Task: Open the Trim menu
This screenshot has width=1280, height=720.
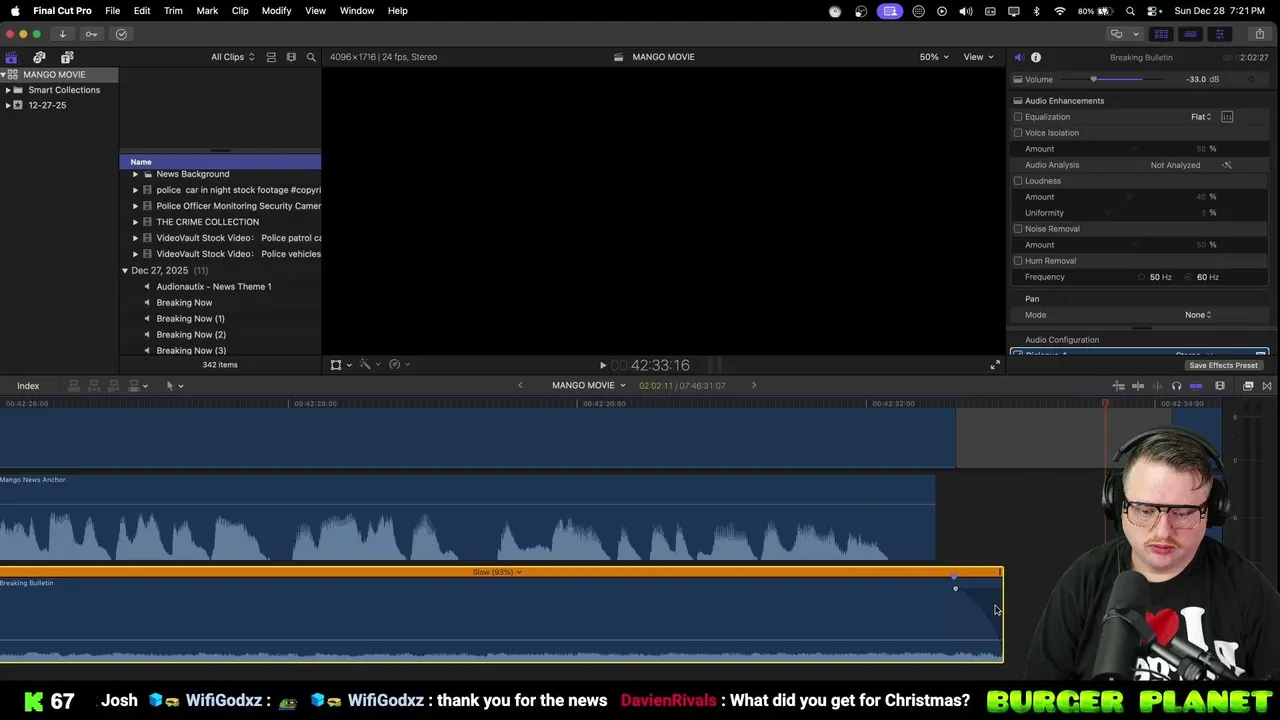Action: coord(173,11)
